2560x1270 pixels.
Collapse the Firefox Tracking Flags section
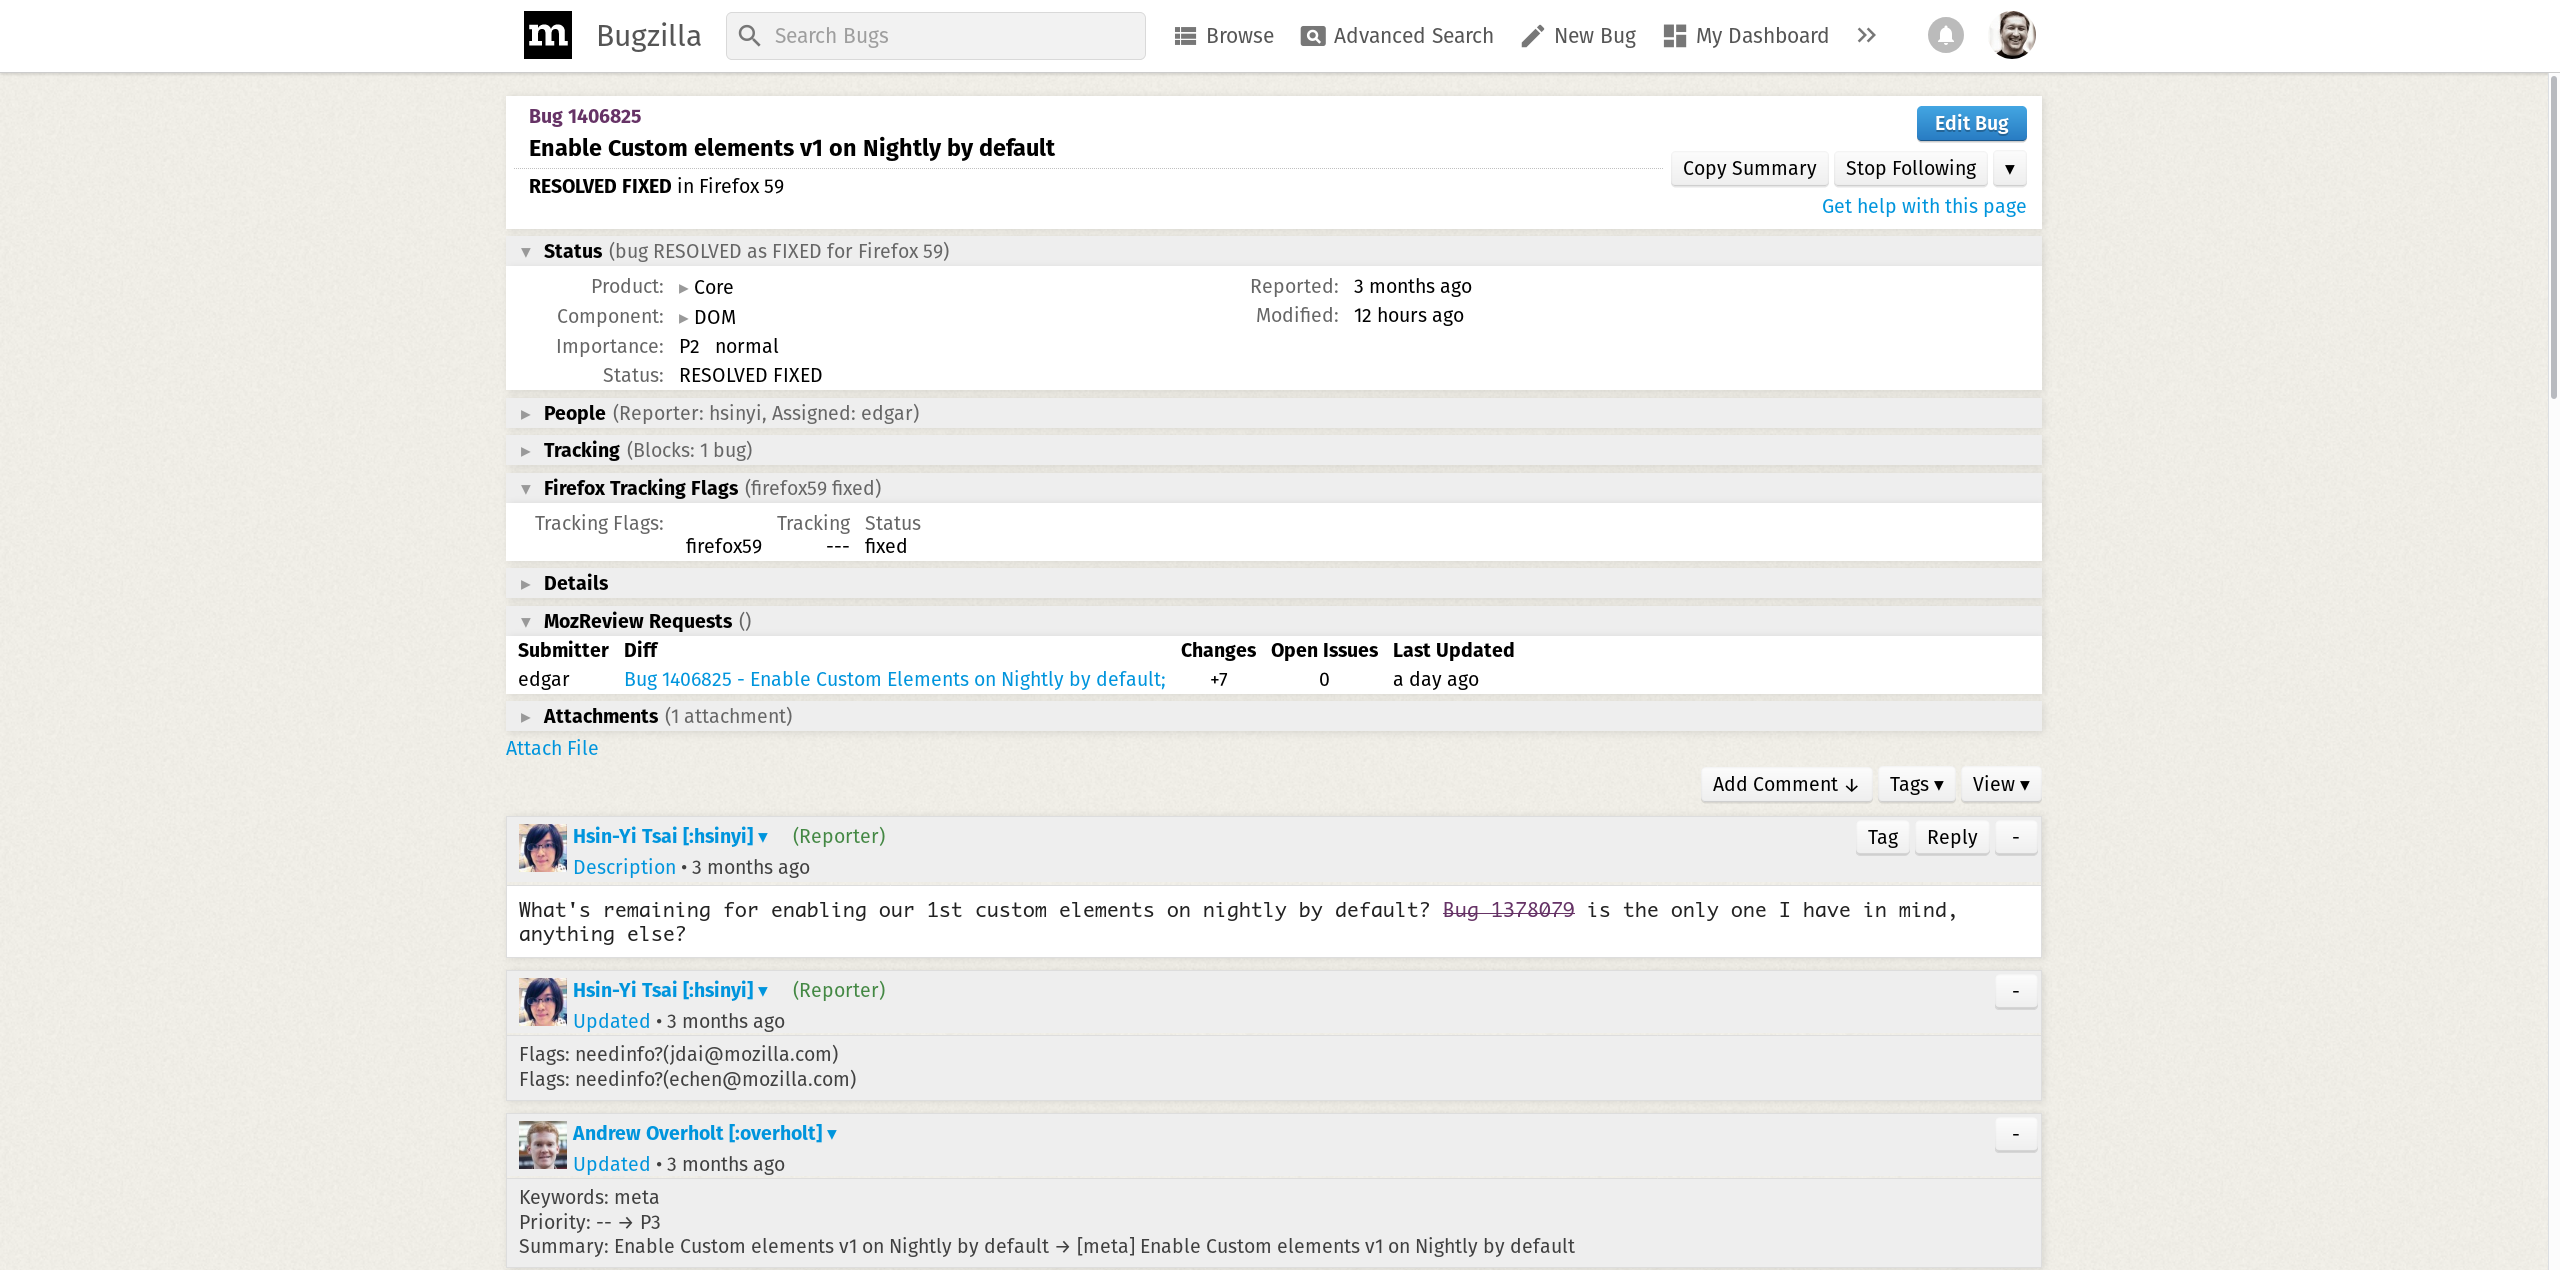pos(526,489)
